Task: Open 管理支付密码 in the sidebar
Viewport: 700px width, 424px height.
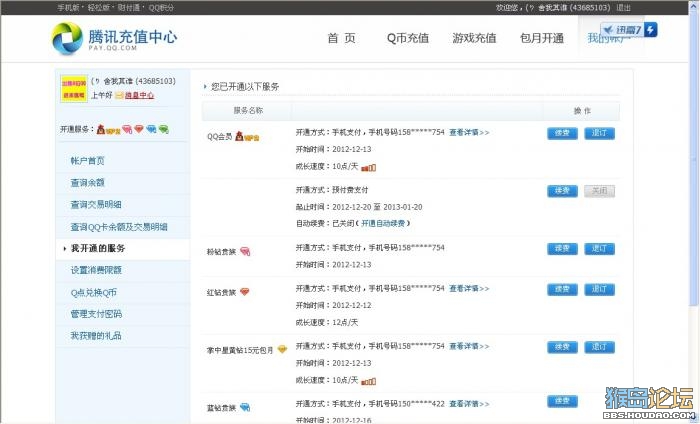Action: [96, 314]
